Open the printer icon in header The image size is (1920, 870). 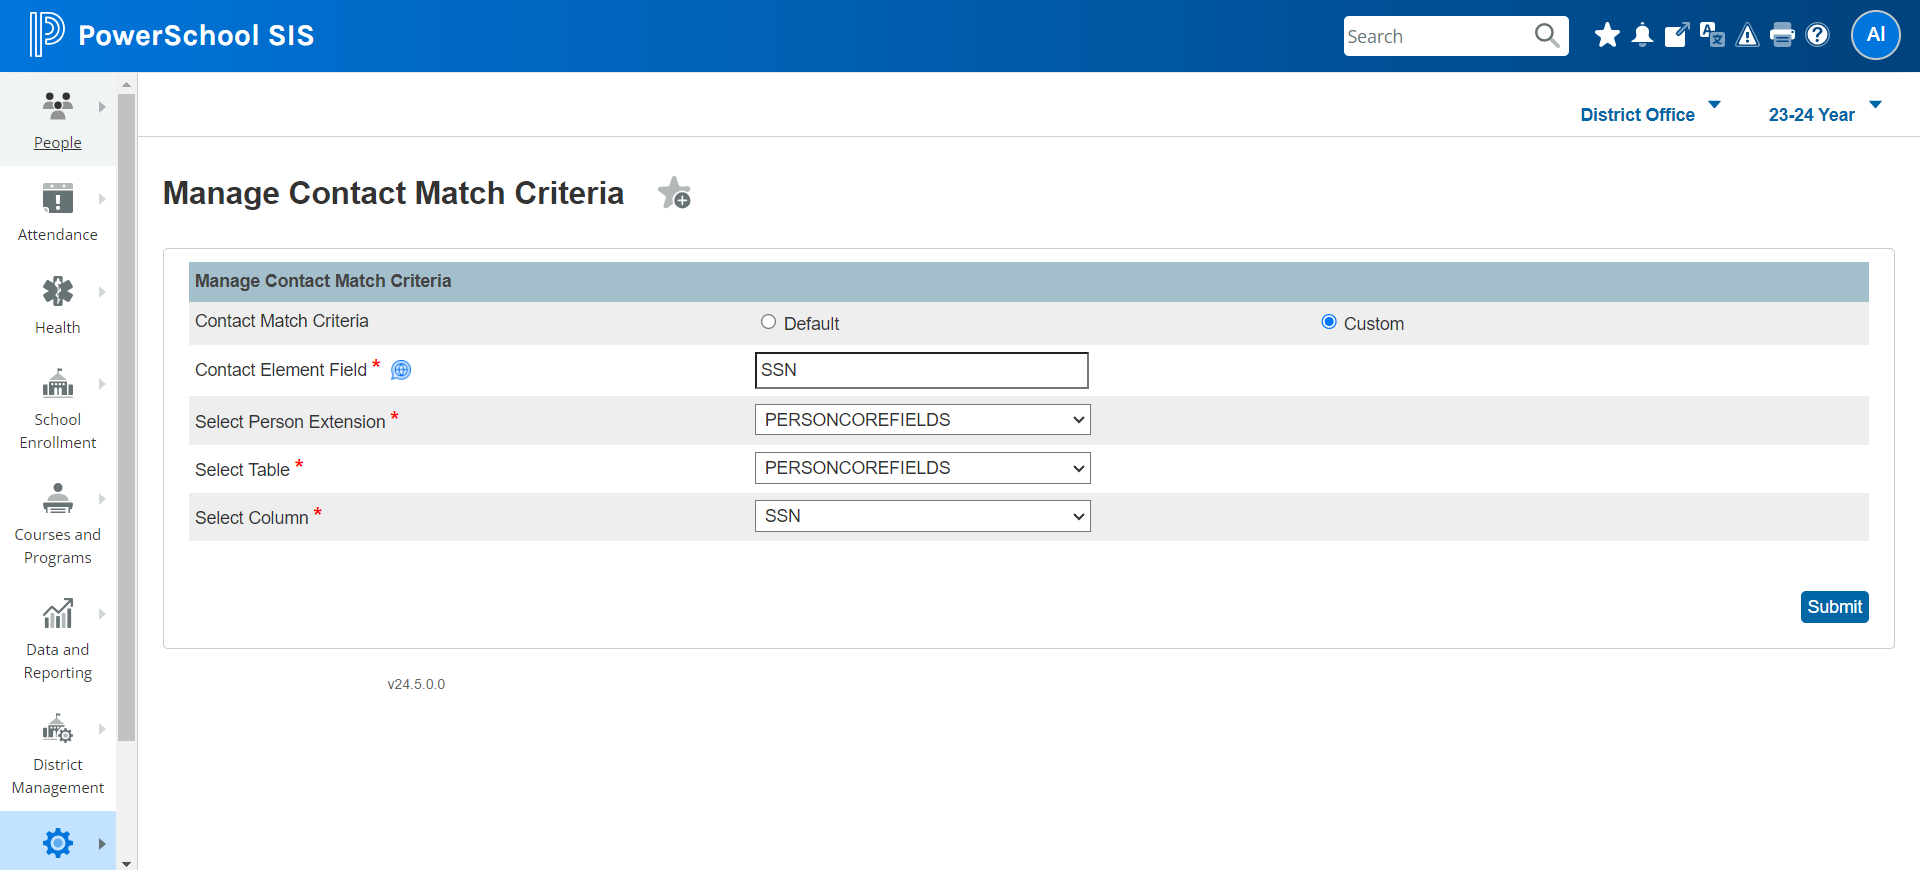pos(1782,36)
